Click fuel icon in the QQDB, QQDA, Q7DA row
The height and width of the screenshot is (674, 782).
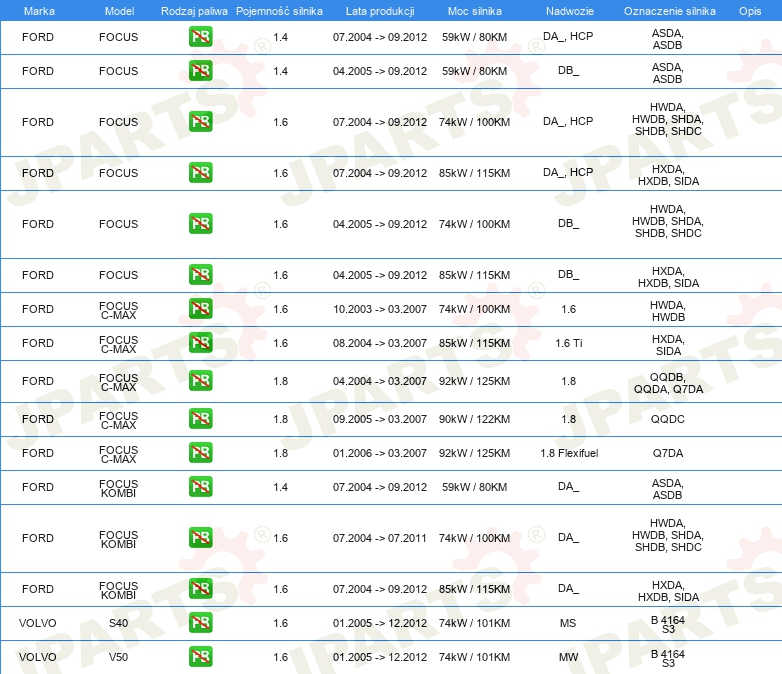click(x=200, y=381)
